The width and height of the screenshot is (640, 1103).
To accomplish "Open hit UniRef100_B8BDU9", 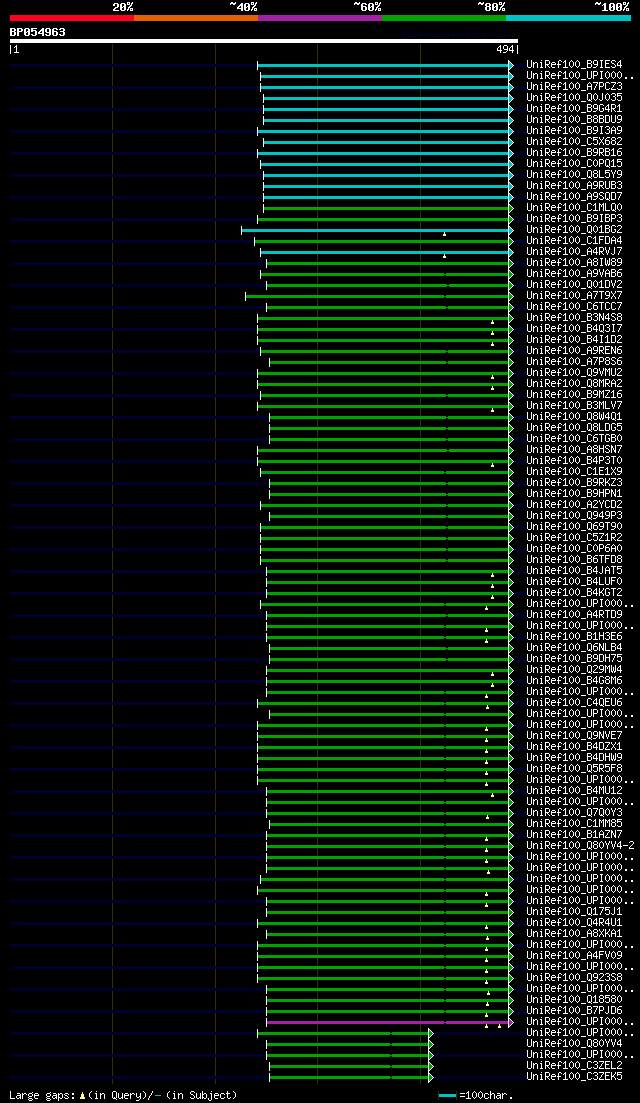I will coord(574,120).
